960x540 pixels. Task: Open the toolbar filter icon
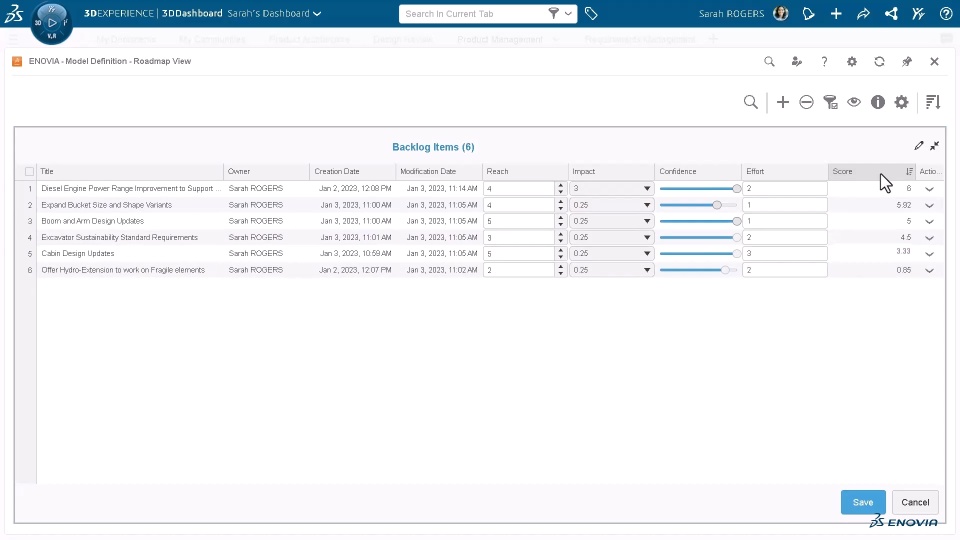(830, 102)
